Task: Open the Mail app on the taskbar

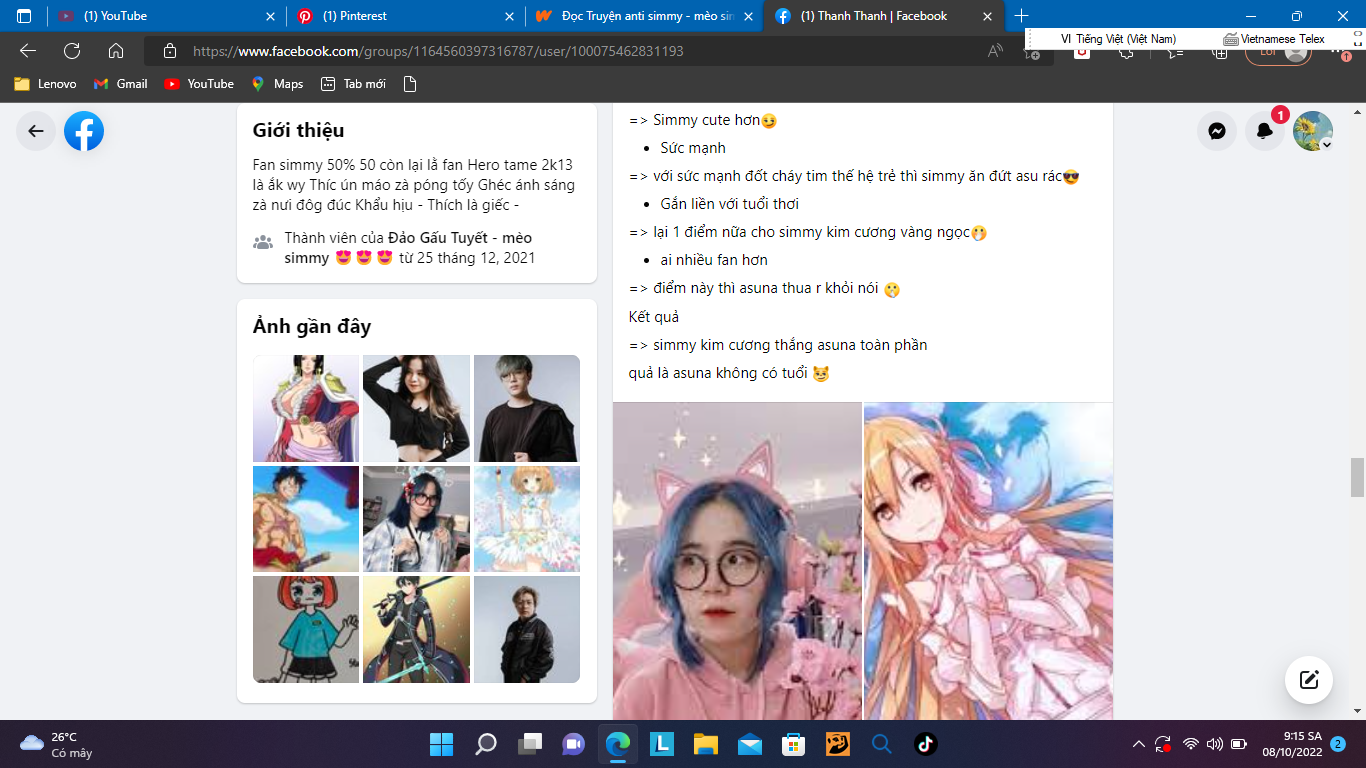Action: pos(750,744)
